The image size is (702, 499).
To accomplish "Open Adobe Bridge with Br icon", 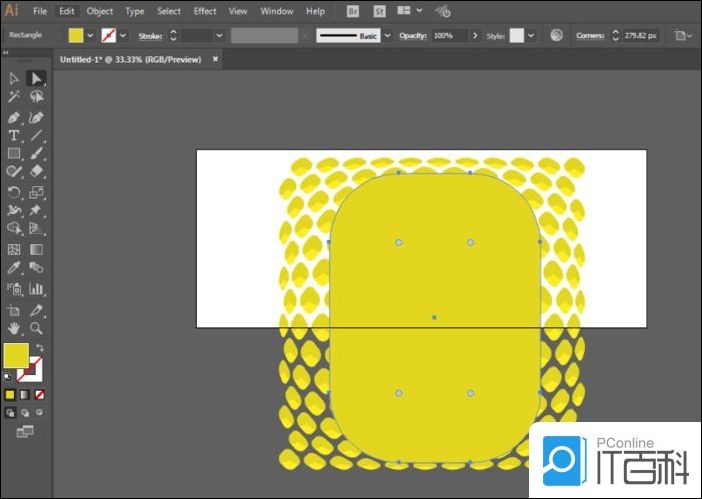I will (353, 11).
